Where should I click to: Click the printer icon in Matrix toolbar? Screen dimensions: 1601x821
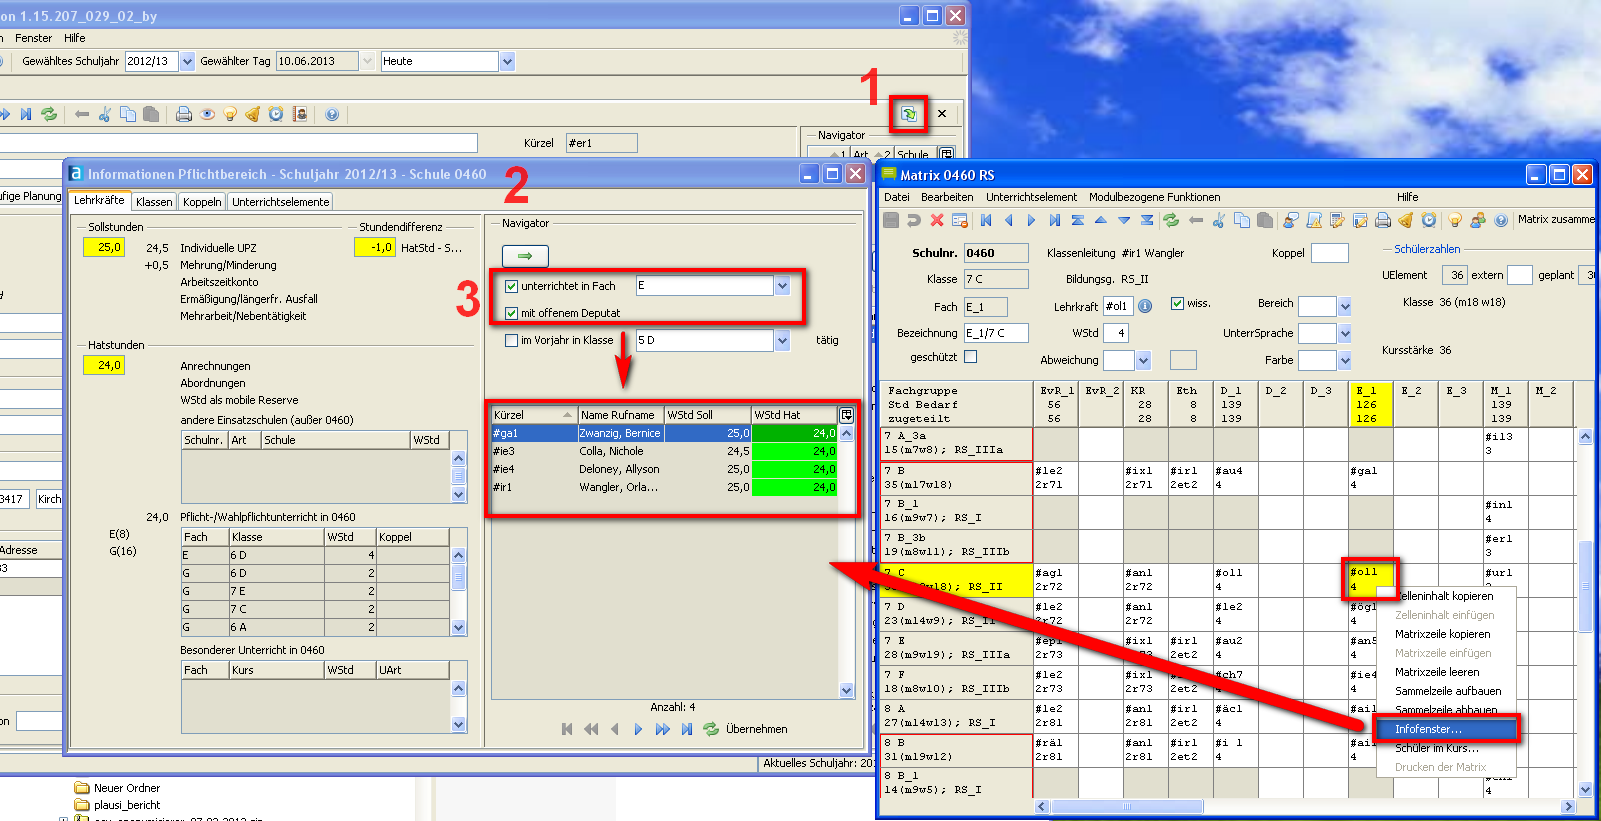1383,220
